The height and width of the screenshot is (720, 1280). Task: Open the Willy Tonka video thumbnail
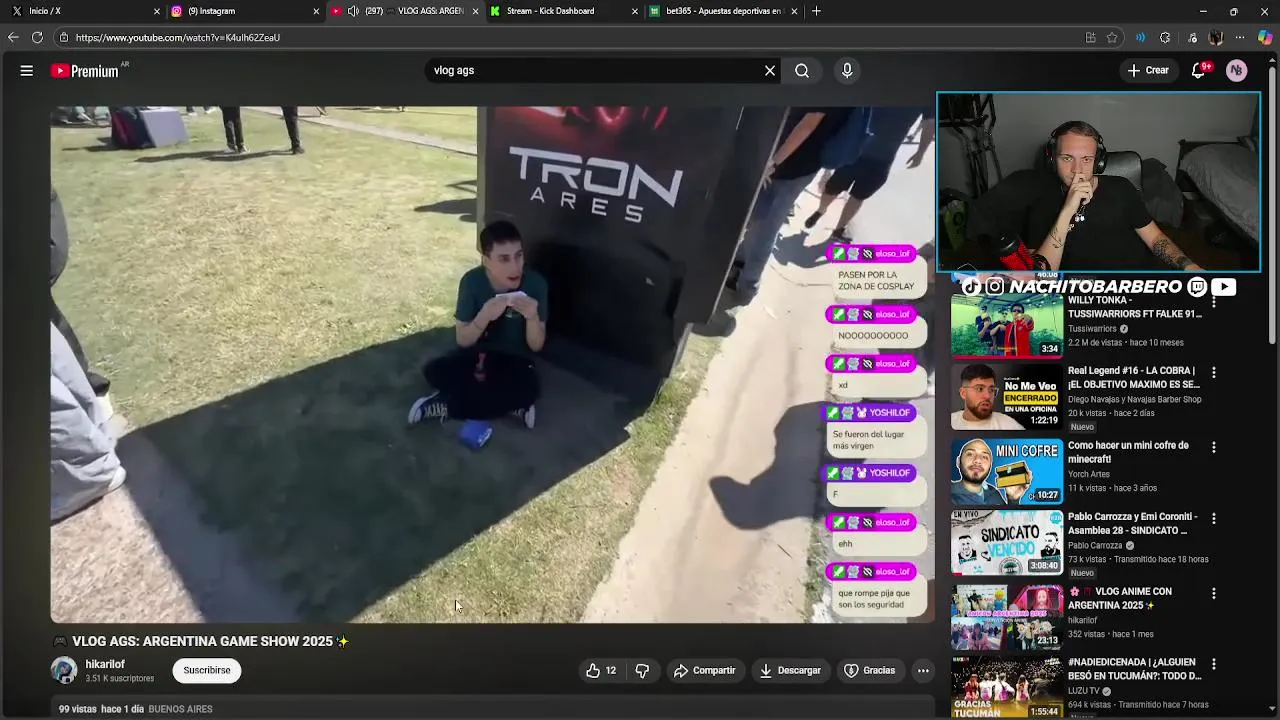point(1006,326)
